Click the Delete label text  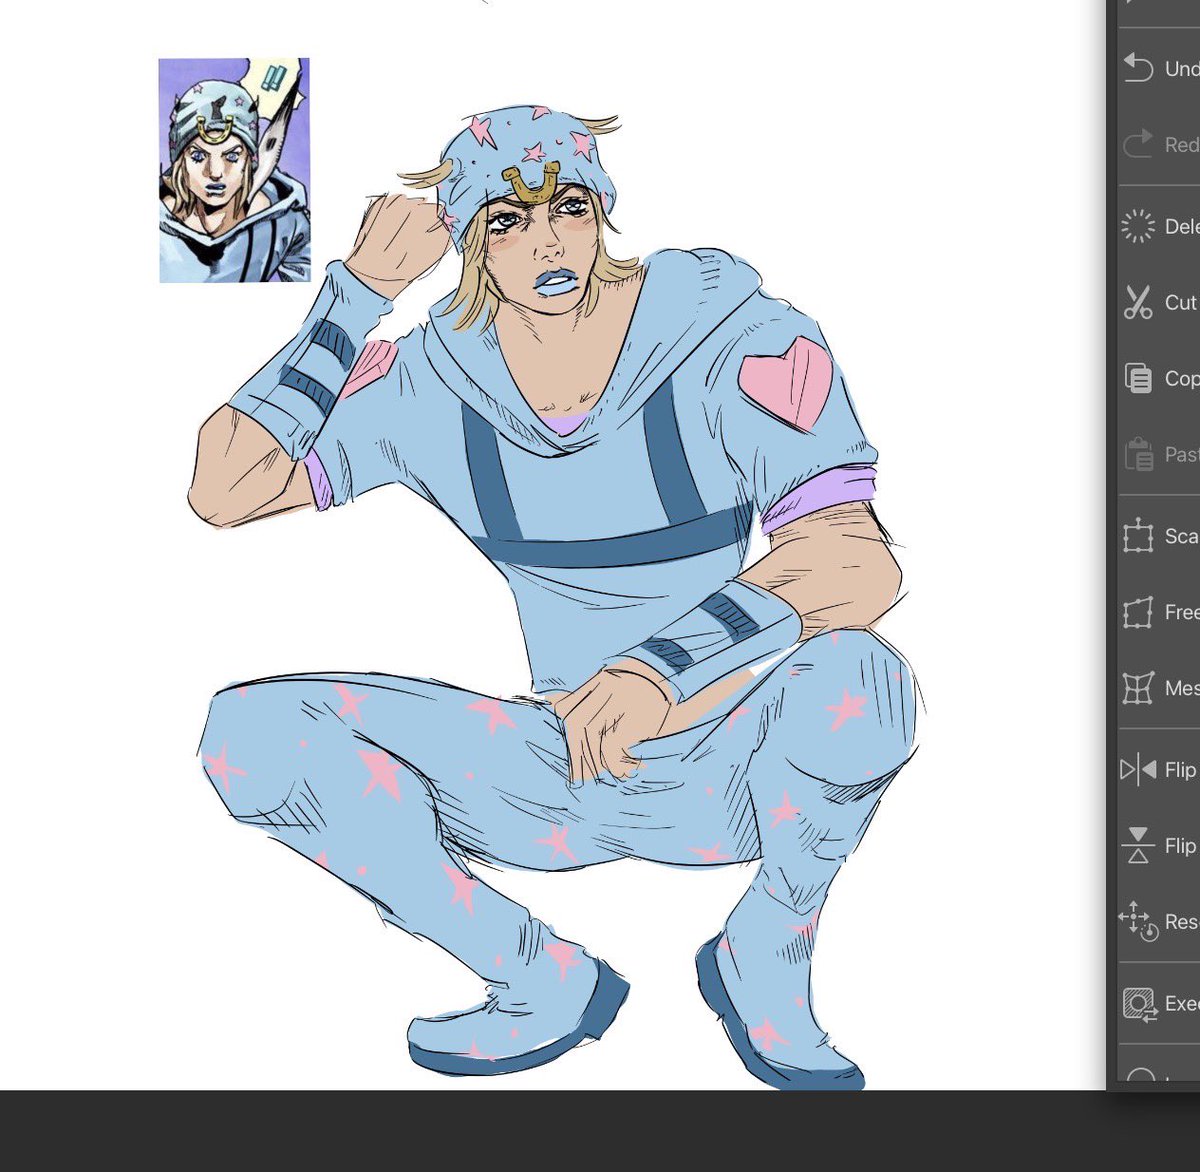pos(1182,226)
